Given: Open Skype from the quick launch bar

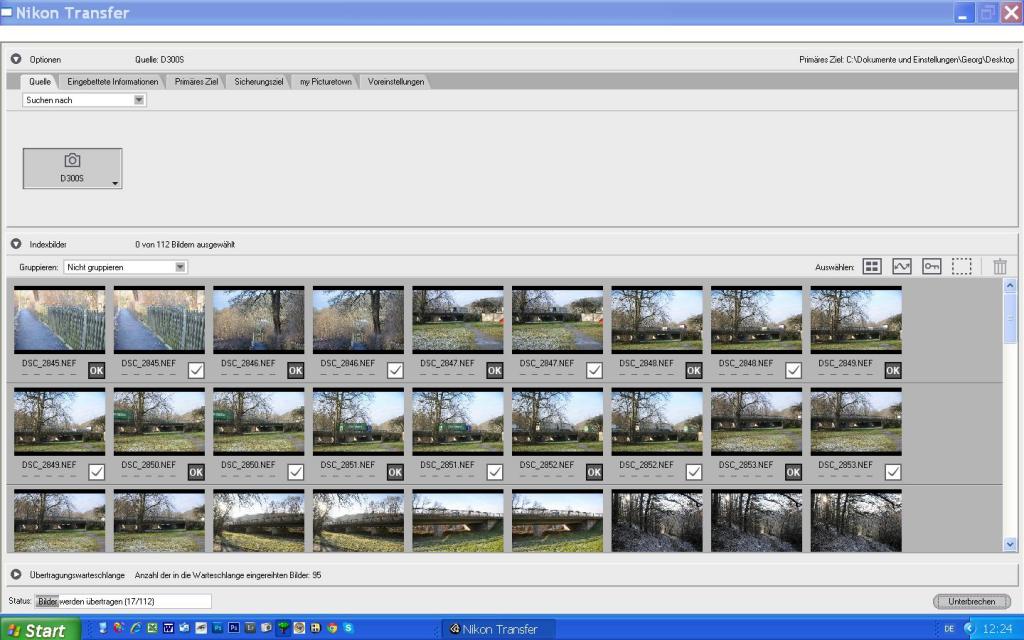Looking at the screenshot, I should 348,628.
